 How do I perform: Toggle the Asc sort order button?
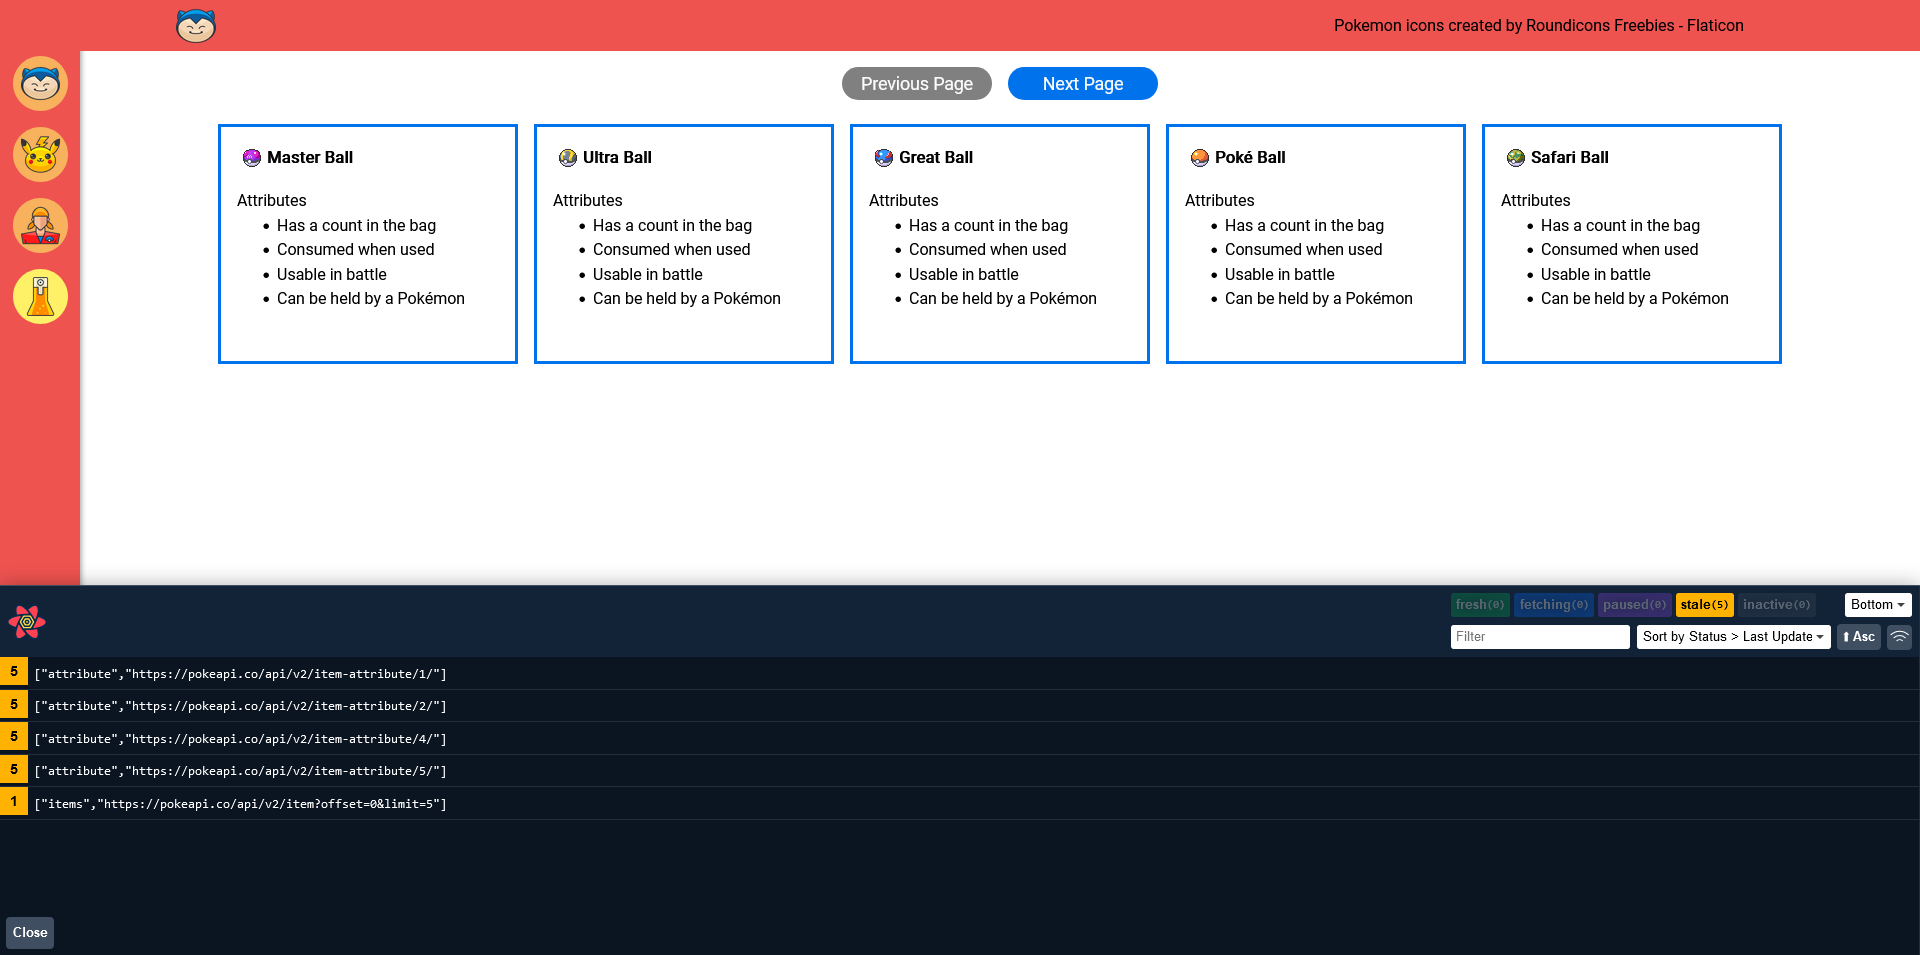pyautogui.click(x=1859, y=637)
